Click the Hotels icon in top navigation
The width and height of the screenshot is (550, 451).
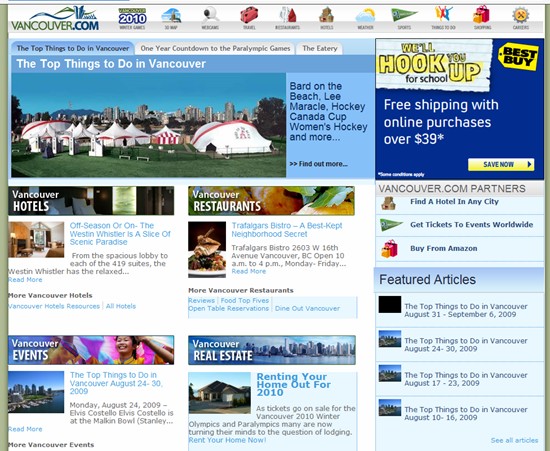[x=327, y=18]
